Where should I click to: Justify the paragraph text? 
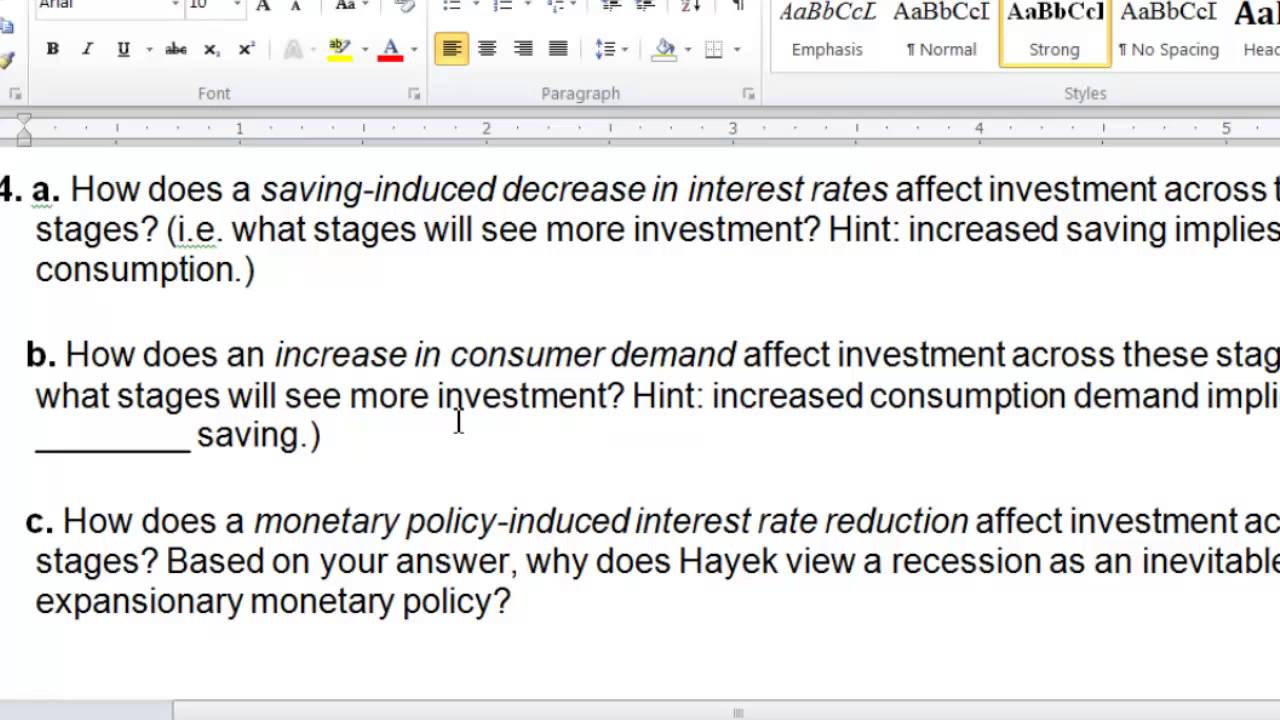pos(558,49)
